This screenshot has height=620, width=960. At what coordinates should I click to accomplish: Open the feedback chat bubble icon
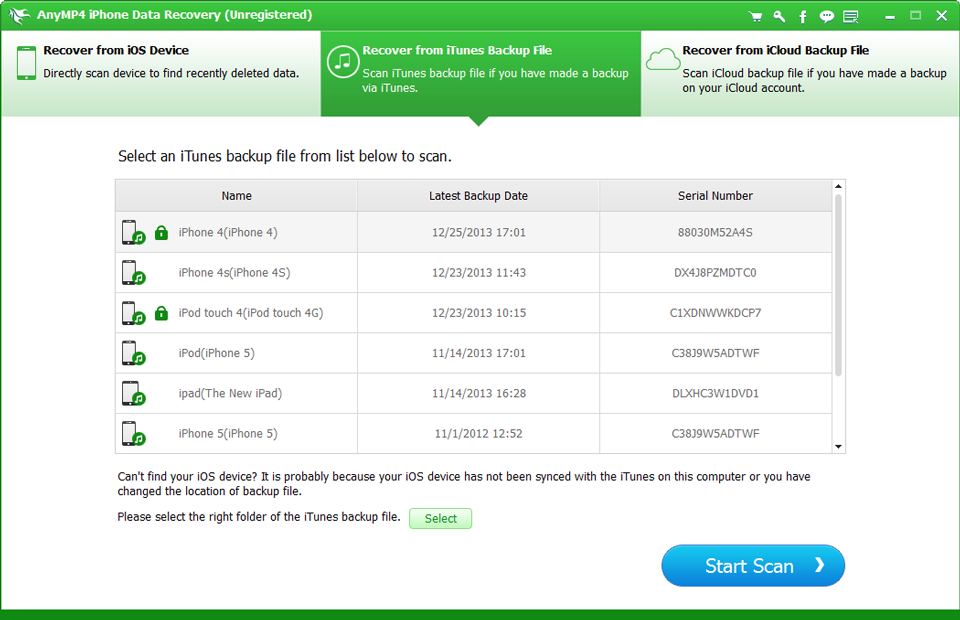(x=826, y=16)
